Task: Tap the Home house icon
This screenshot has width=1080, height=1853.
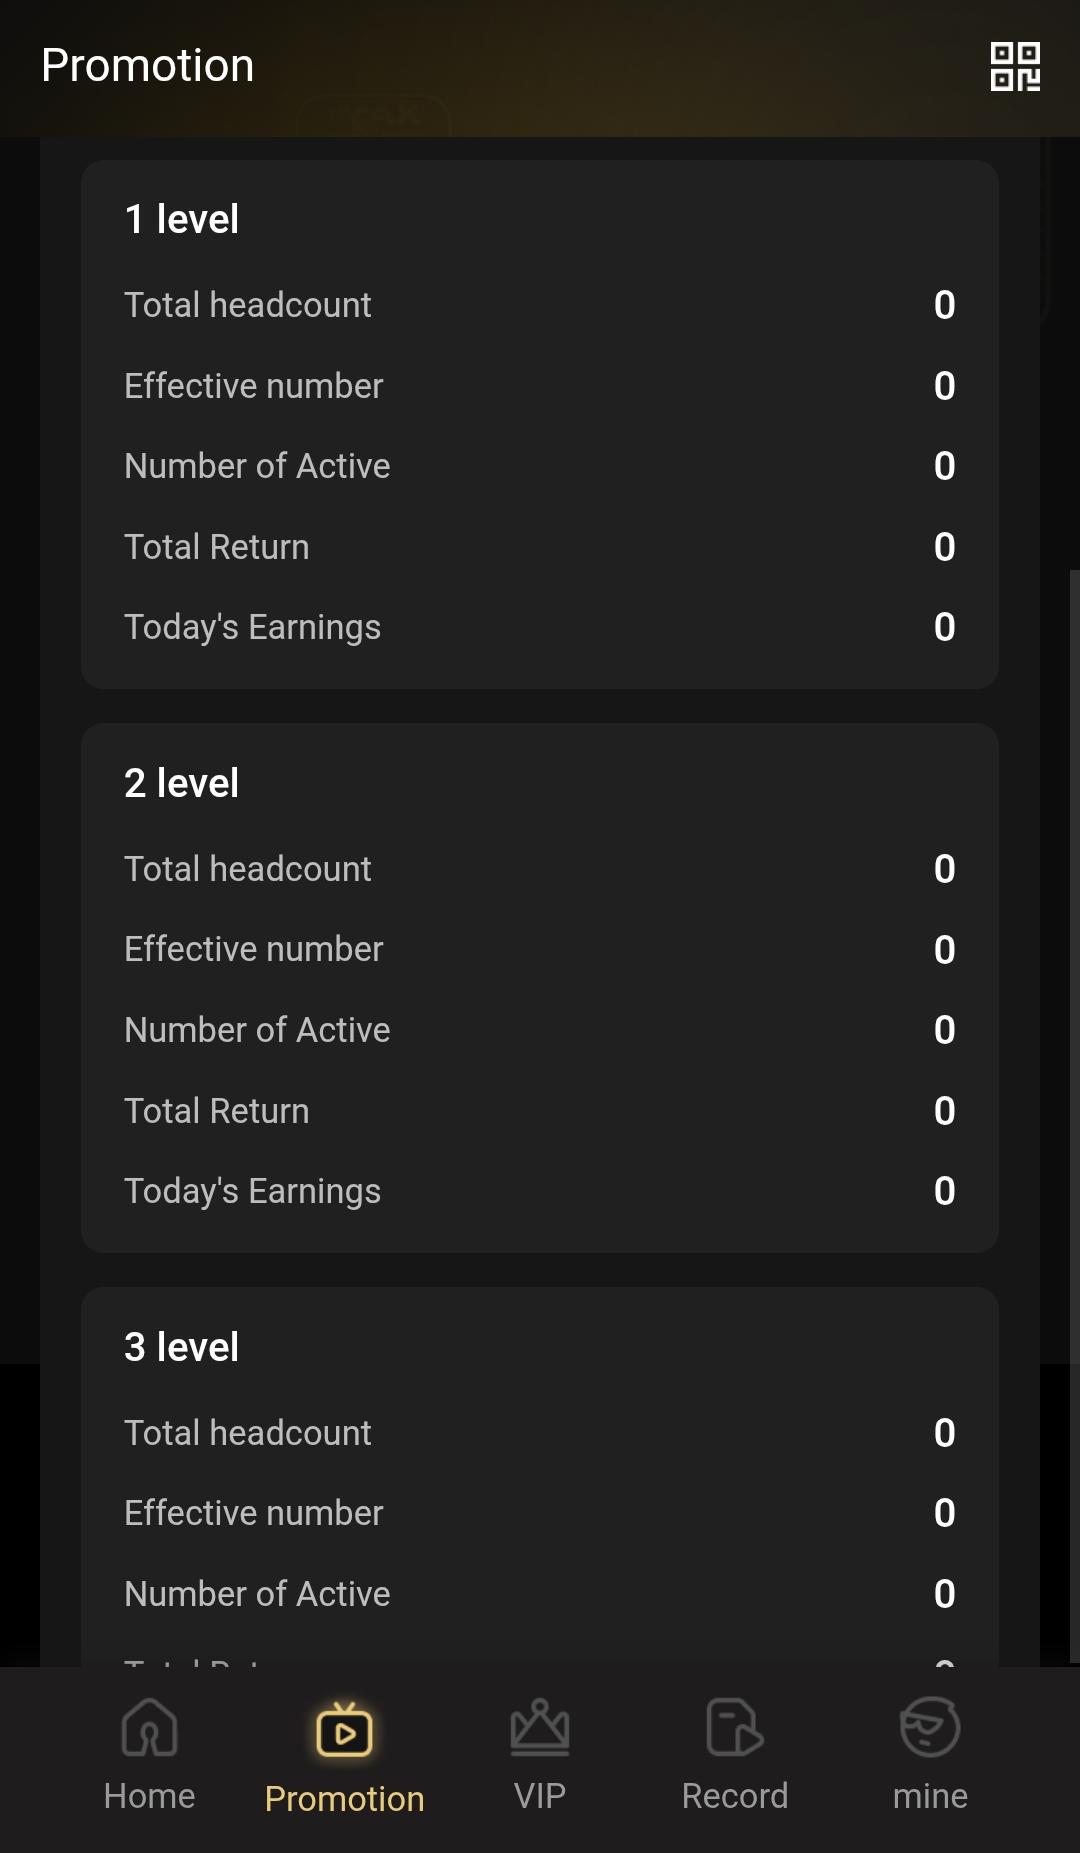Action: click(149, 1728)
